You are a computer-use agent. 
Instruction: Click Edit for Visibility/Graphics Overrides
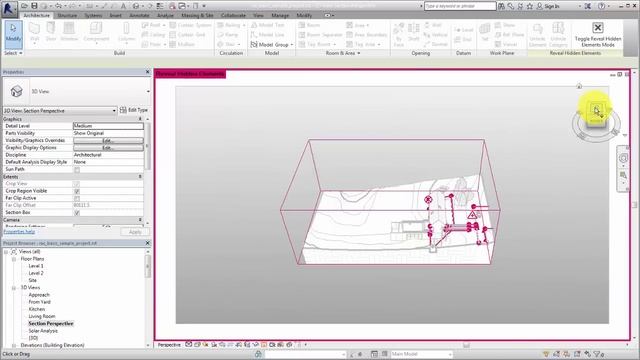[108, 140]
